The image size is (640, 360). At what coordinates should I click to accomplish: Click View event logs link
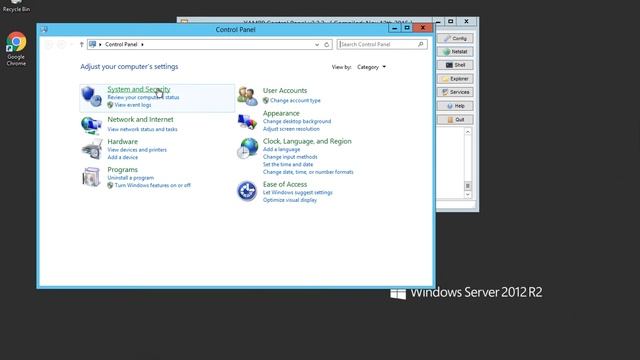tap(133, 105)
